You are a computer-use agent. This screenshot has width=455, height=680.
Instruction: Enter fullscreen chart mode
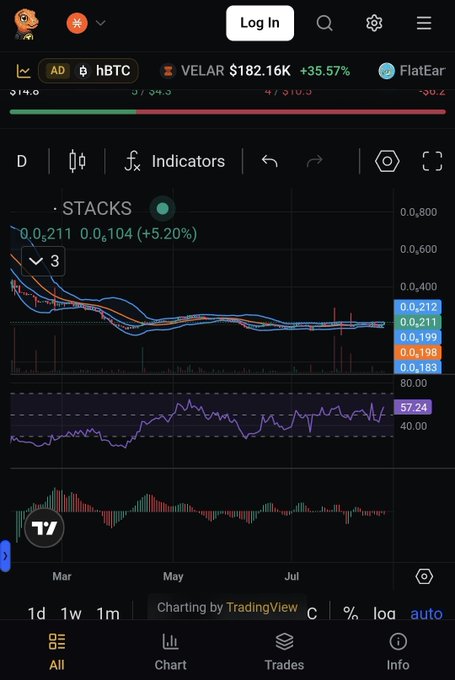point(432,161)
